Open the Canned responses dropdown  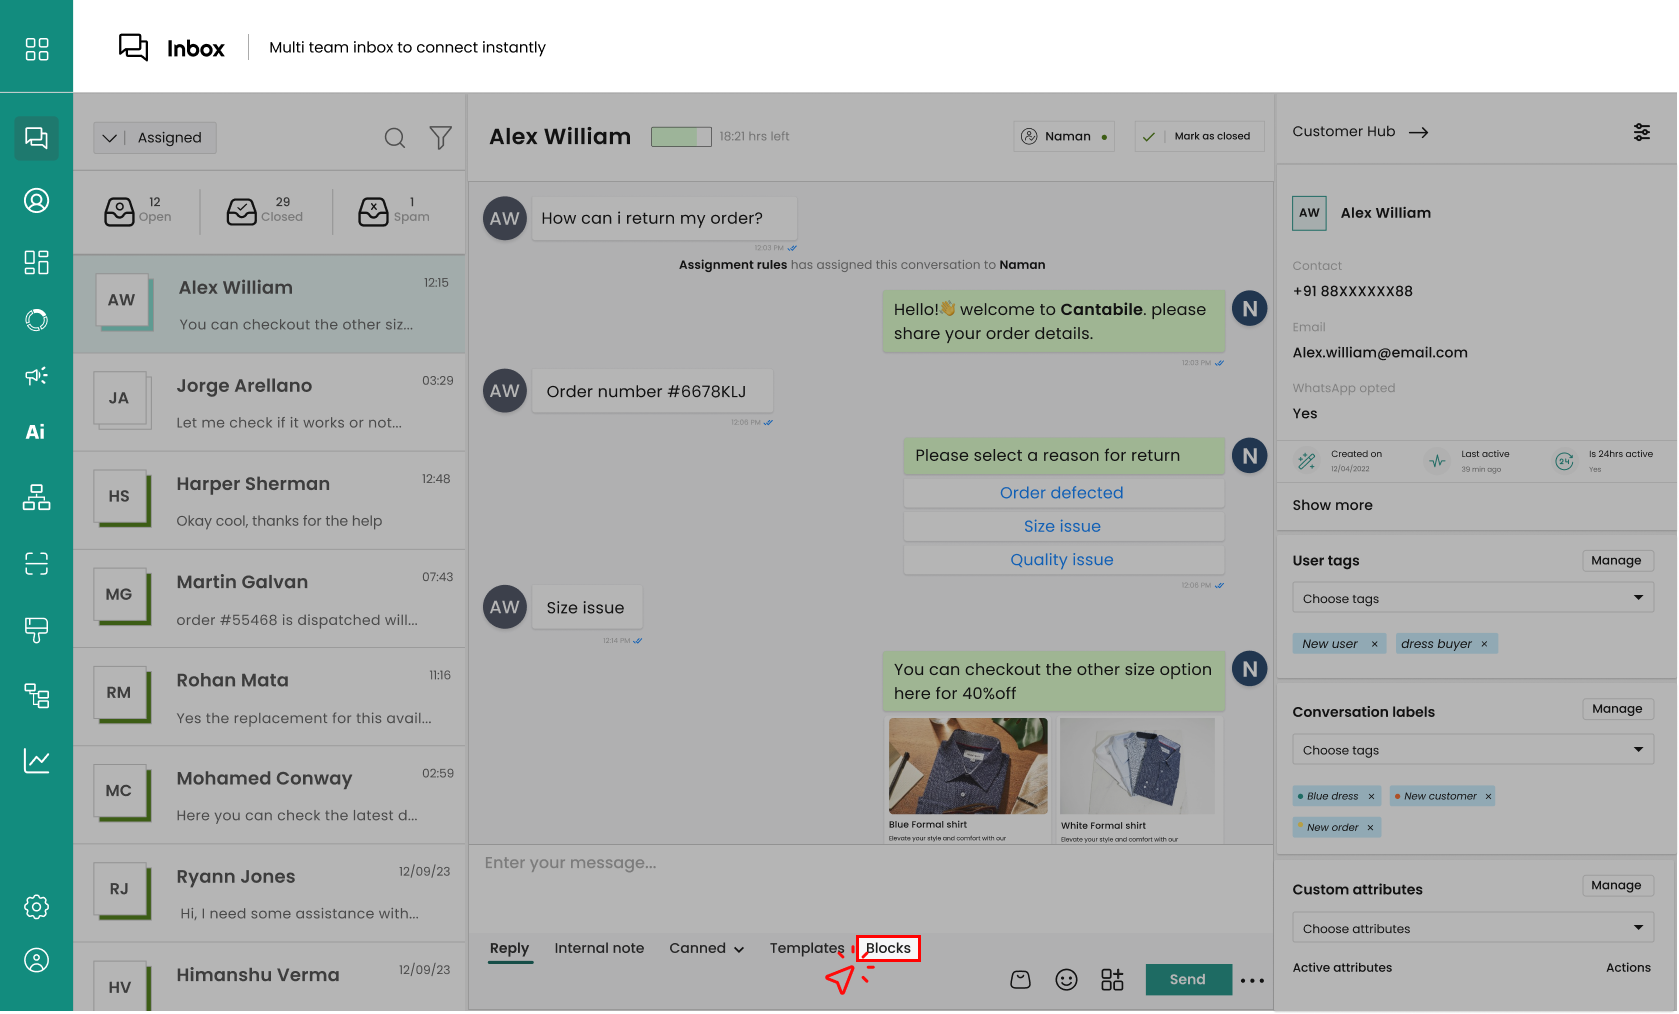(706, 949)
